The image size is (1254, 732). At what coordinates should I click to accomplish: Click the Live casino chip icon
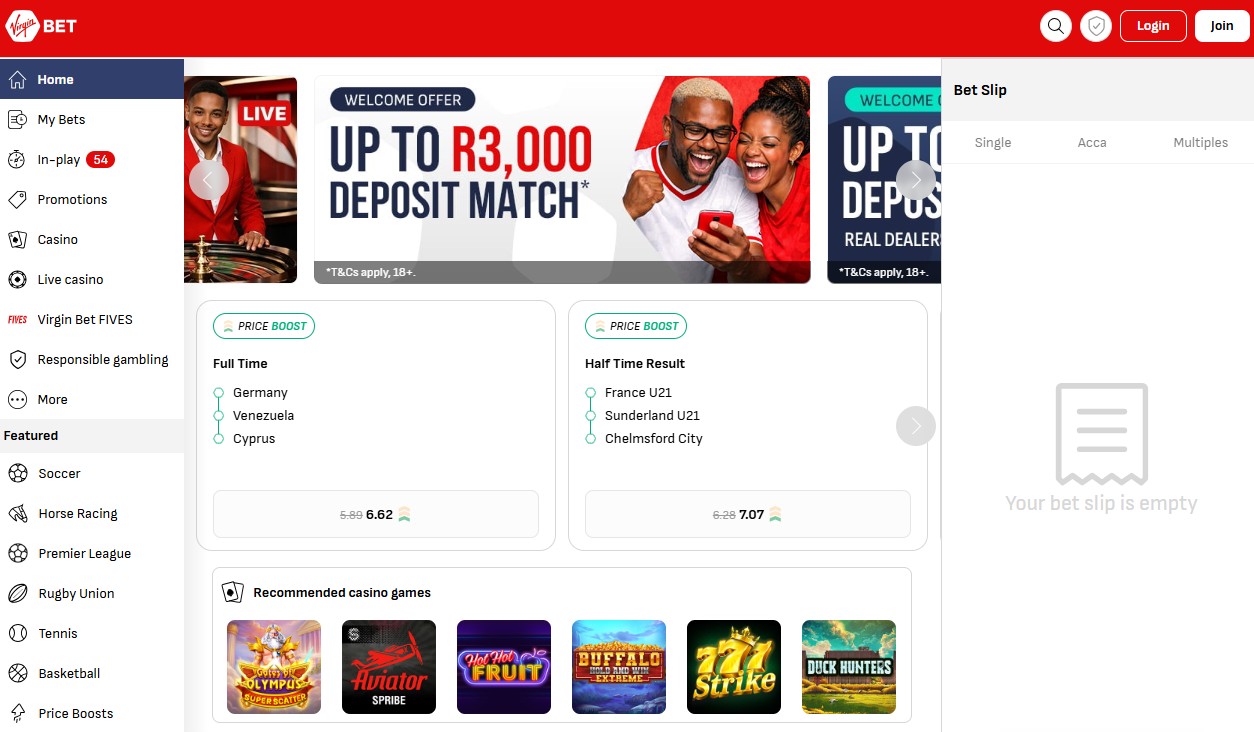(x=17, y=280)
